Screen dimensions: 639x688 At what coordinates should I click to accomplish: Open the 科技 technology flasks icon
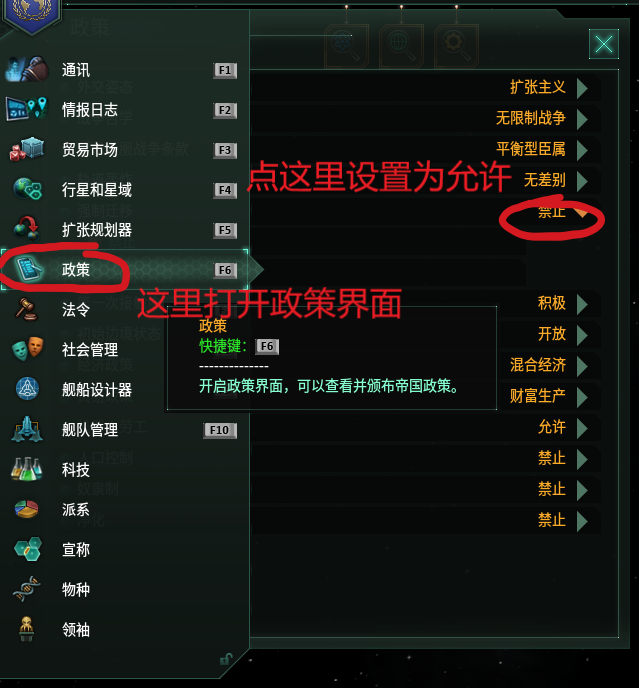[x=27, y=469]
